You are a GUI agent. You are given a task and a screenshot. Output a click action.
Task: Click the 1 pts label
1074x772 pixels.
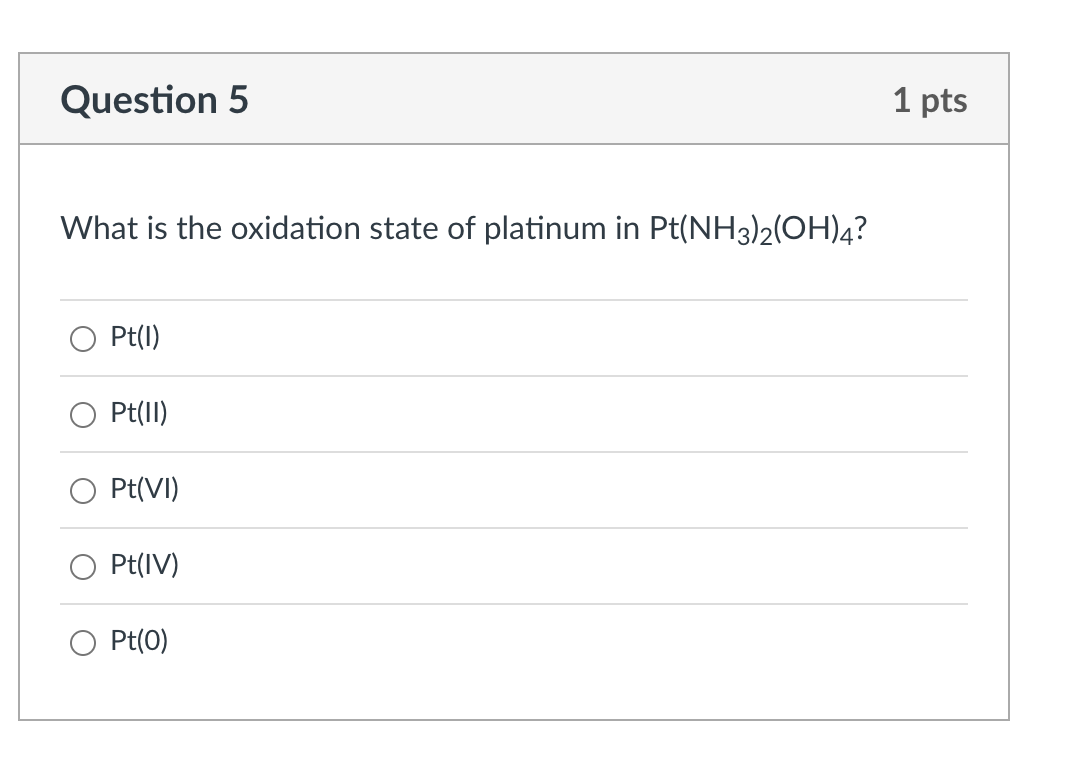[x=930, y=100]
